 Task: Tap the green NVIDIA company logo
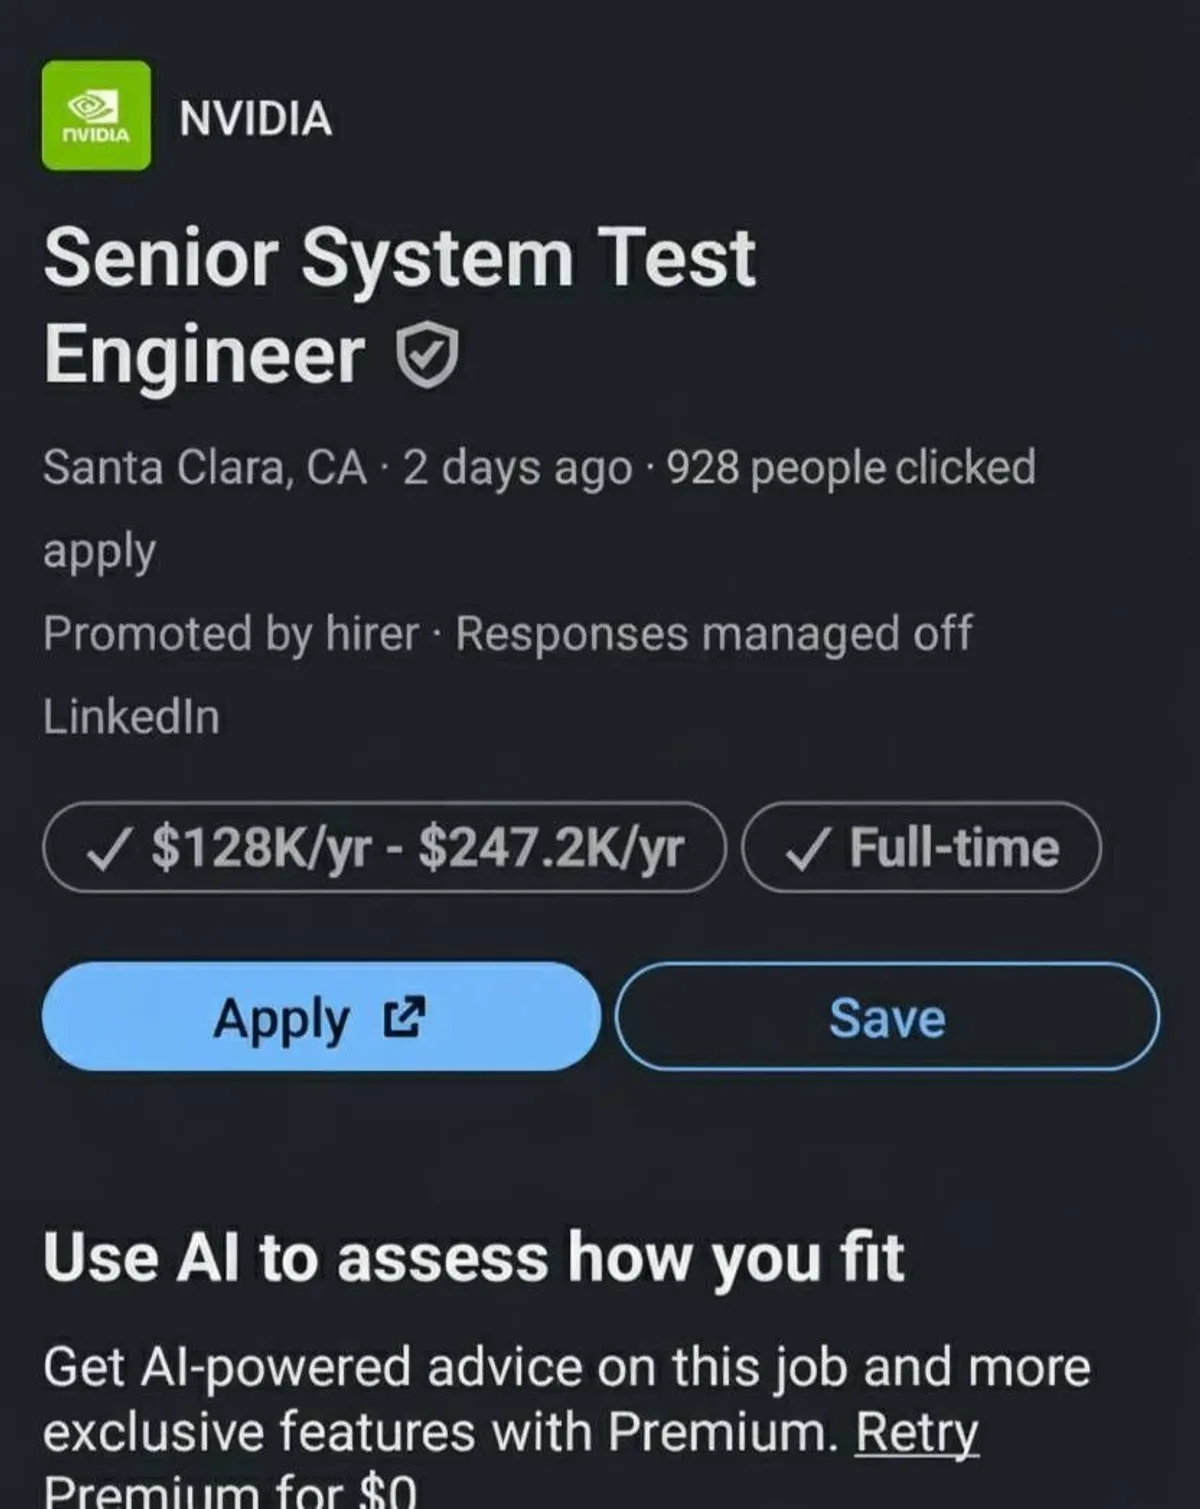pos(96,116)
